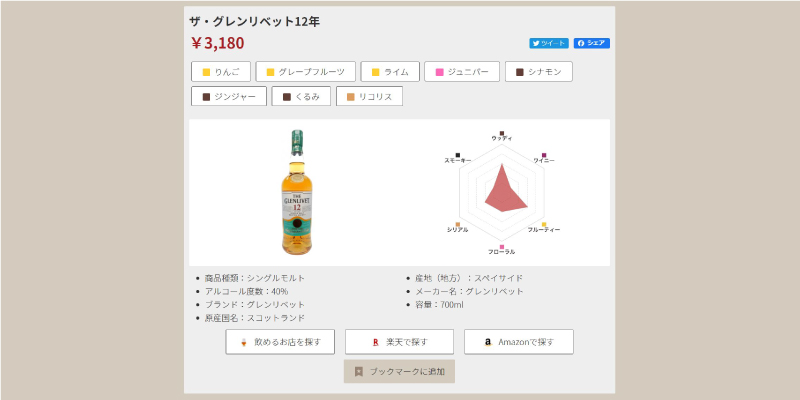
Task: Open the くるみ flavor tag
Action: tap(303, 97)
